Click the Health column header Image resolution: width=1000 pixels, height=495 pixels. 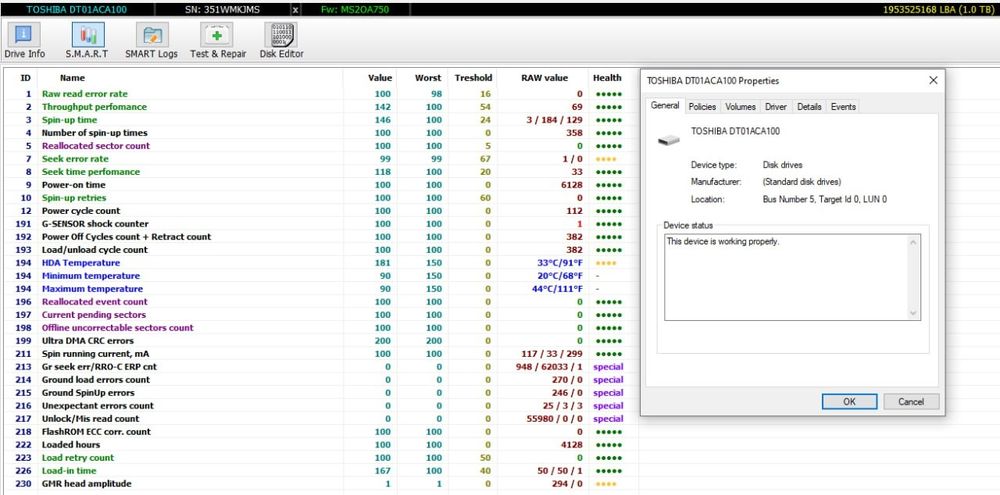pyautogui.click(x=607, y=78)
